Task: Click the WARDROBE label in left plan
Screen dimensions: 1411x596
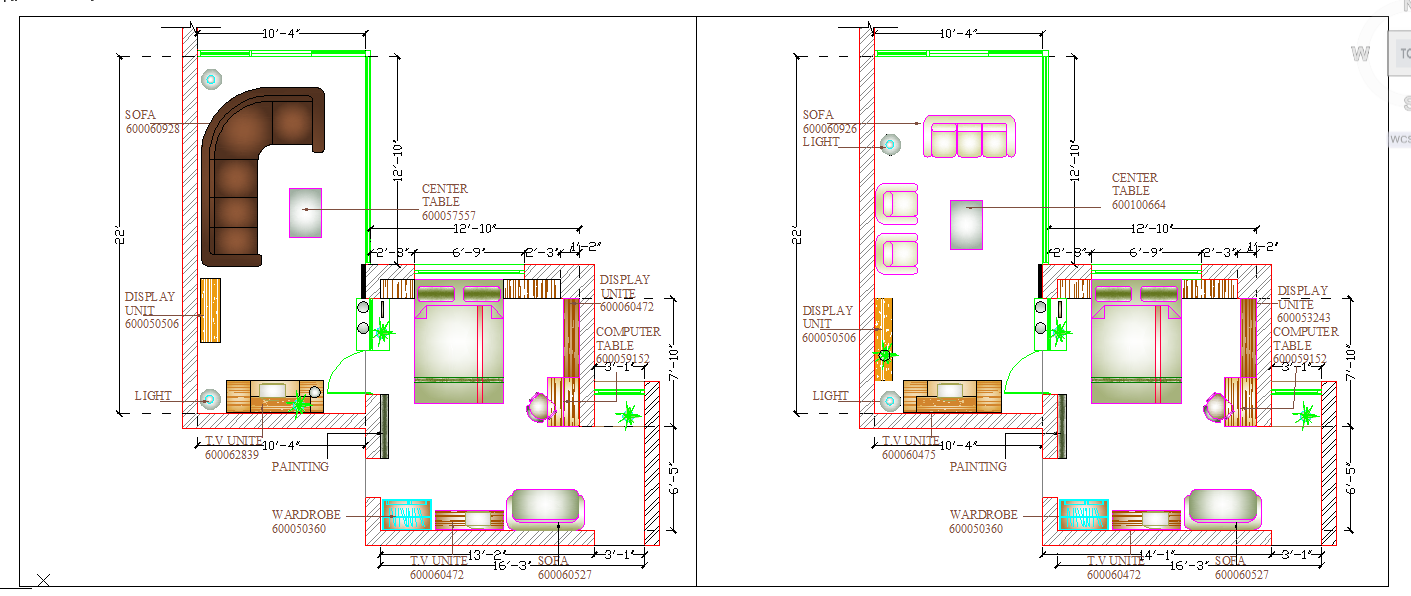Action: click(305, 521)
